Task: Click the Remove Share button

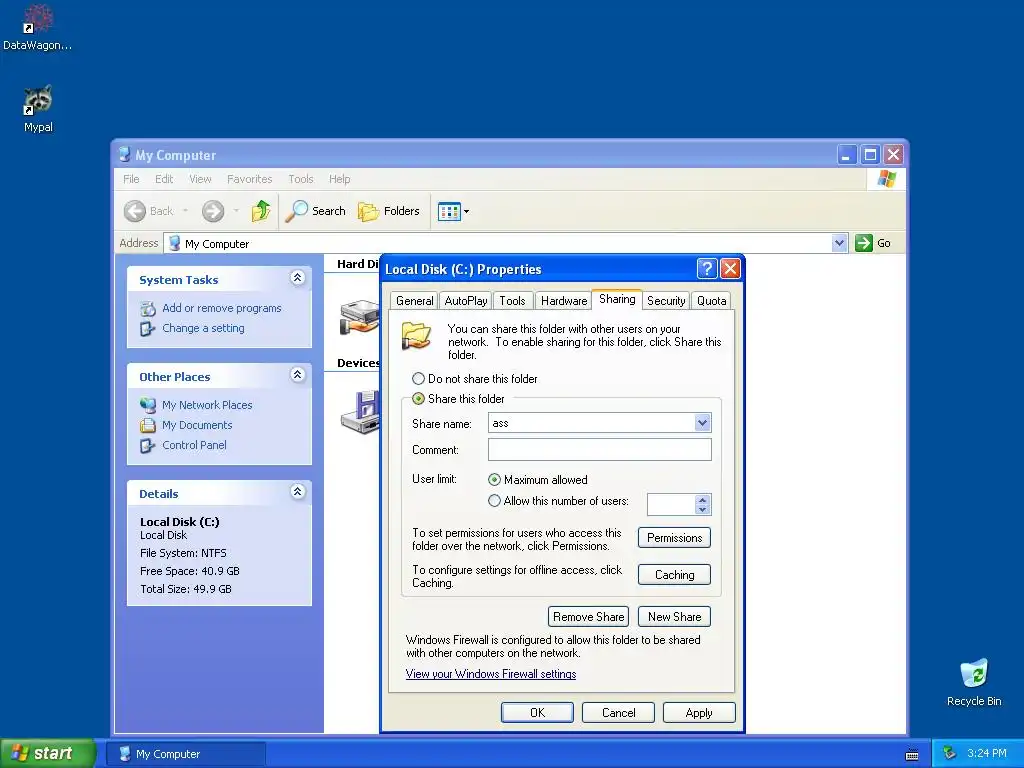Action: (588, 616)
